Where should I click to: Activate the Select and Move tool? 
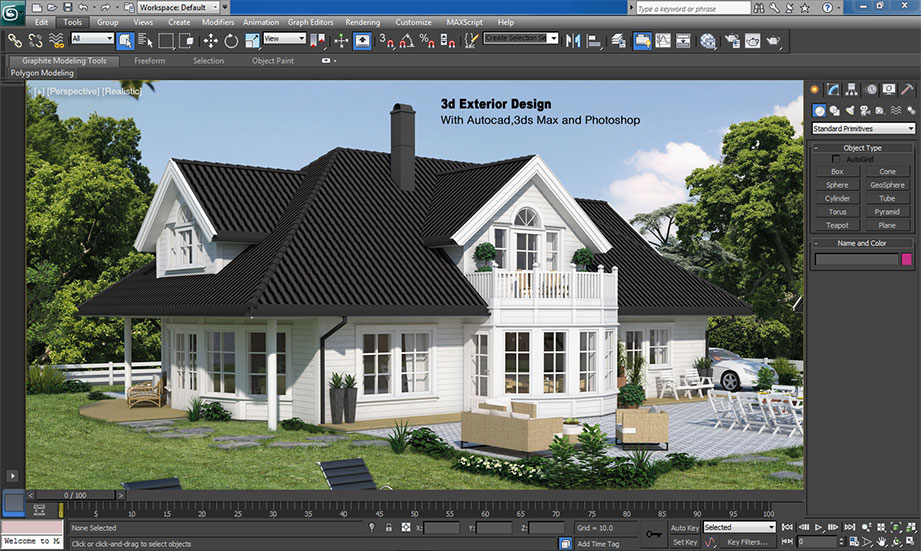pos(210,41)
